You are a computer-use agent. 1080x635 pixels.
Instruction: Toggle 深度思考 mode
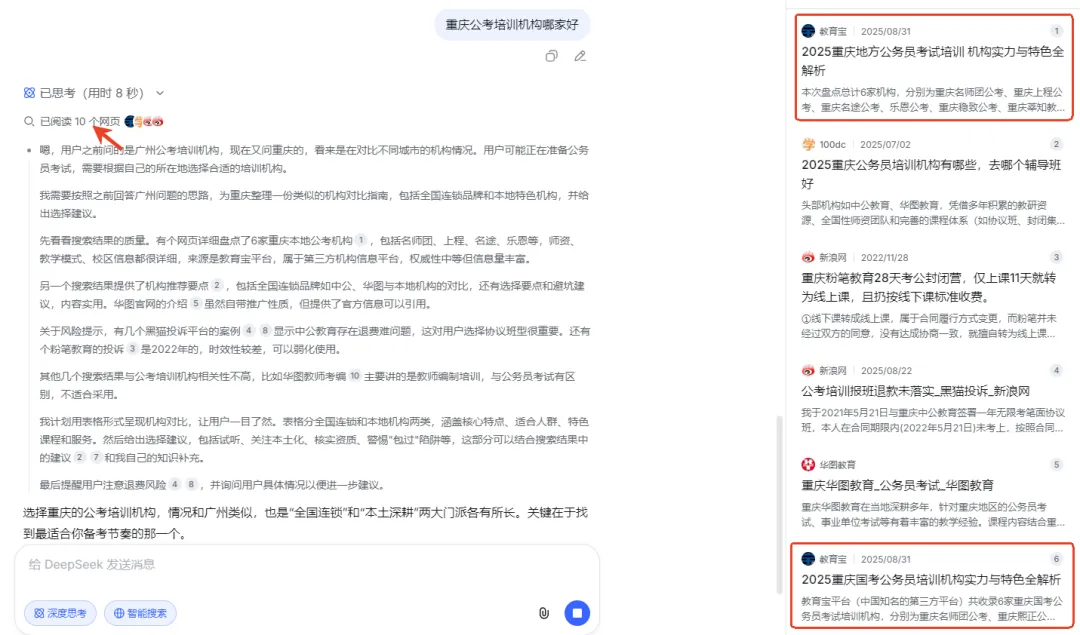pos(61,613)
